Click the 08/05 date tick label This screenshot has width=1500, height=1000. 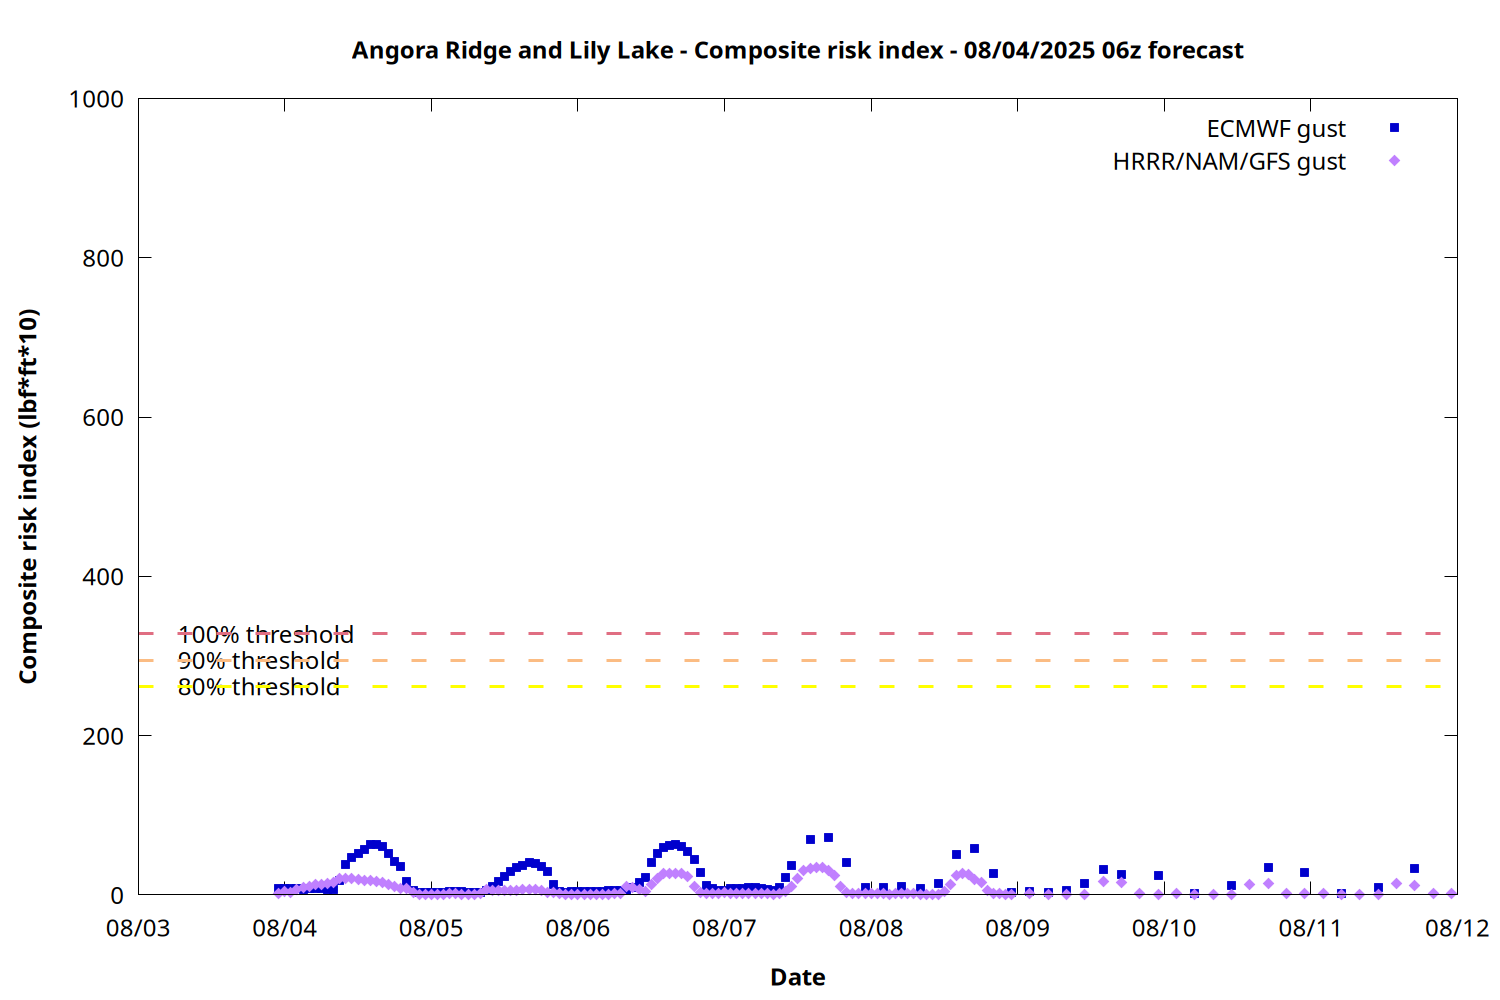coord(431,928)
